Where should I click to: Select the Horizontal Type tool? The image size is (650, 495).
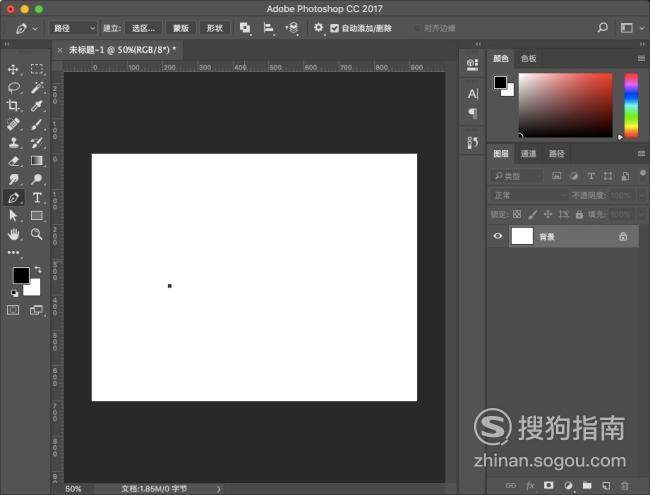click(x=36, y=197)
